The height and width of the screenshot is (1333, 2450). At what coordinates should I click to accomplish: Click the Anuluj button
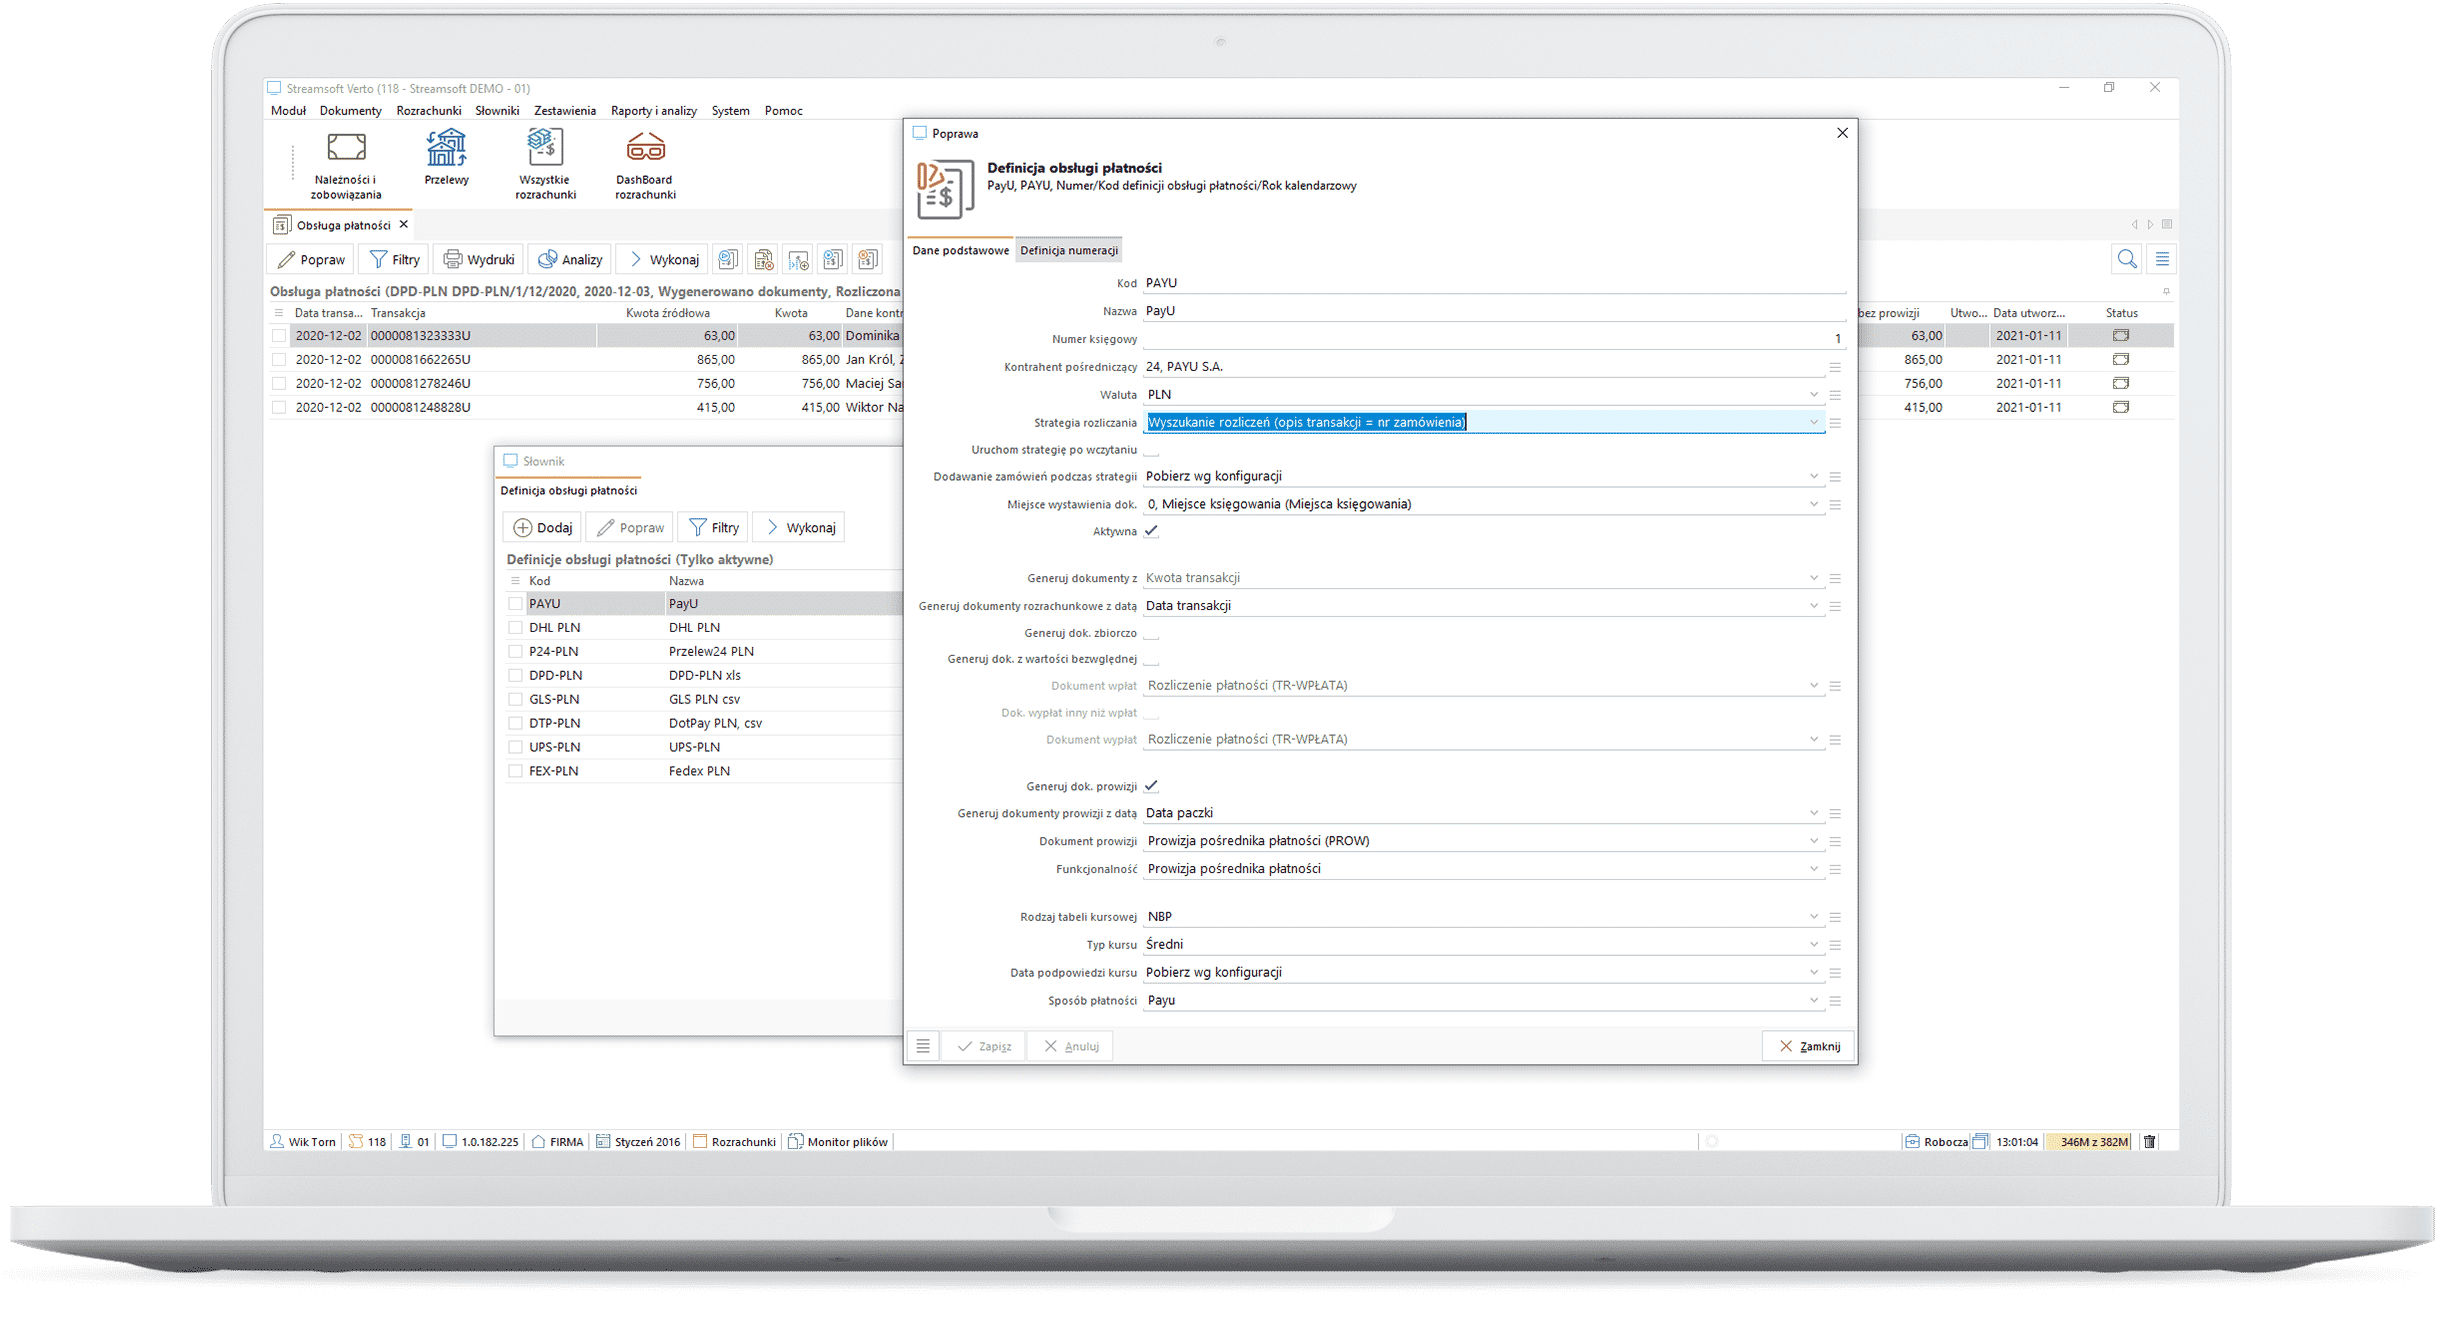pos(1071,1046)
